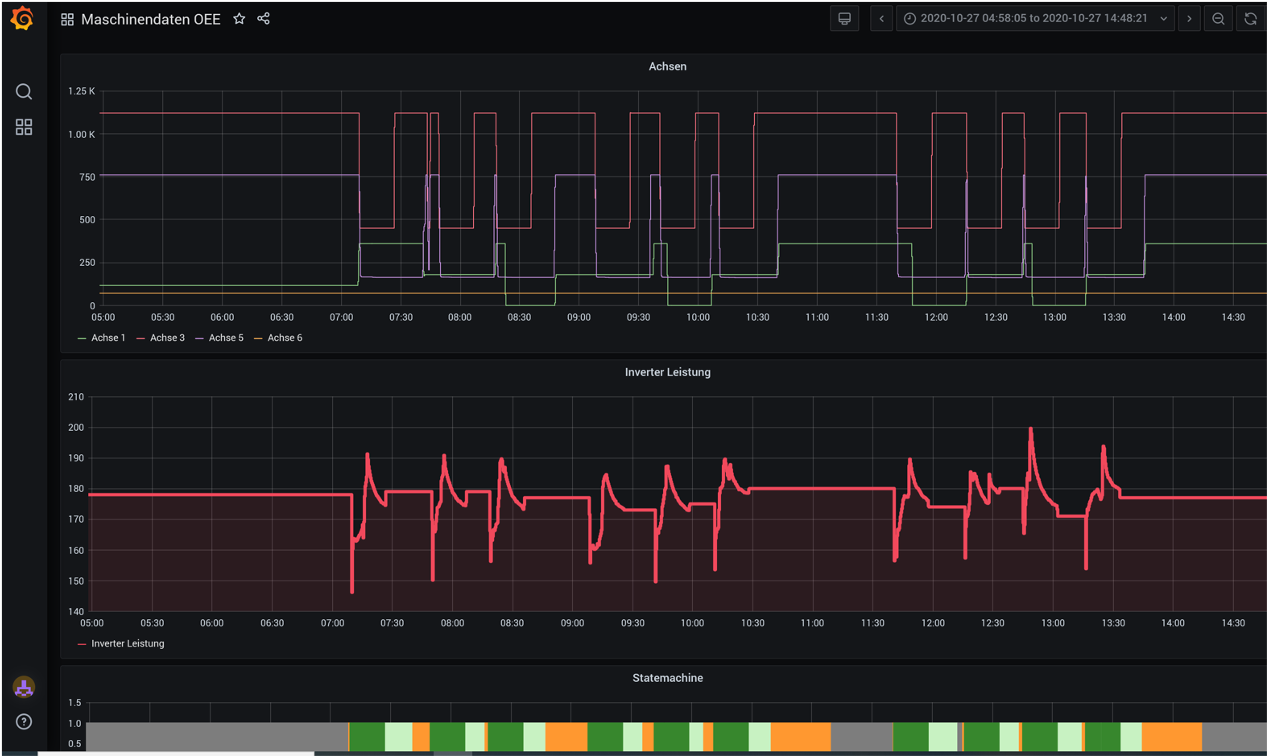Open the Dashboards grid icon in sidebar
Screen dimensions: 1268x756
click(x=24, y=127)
